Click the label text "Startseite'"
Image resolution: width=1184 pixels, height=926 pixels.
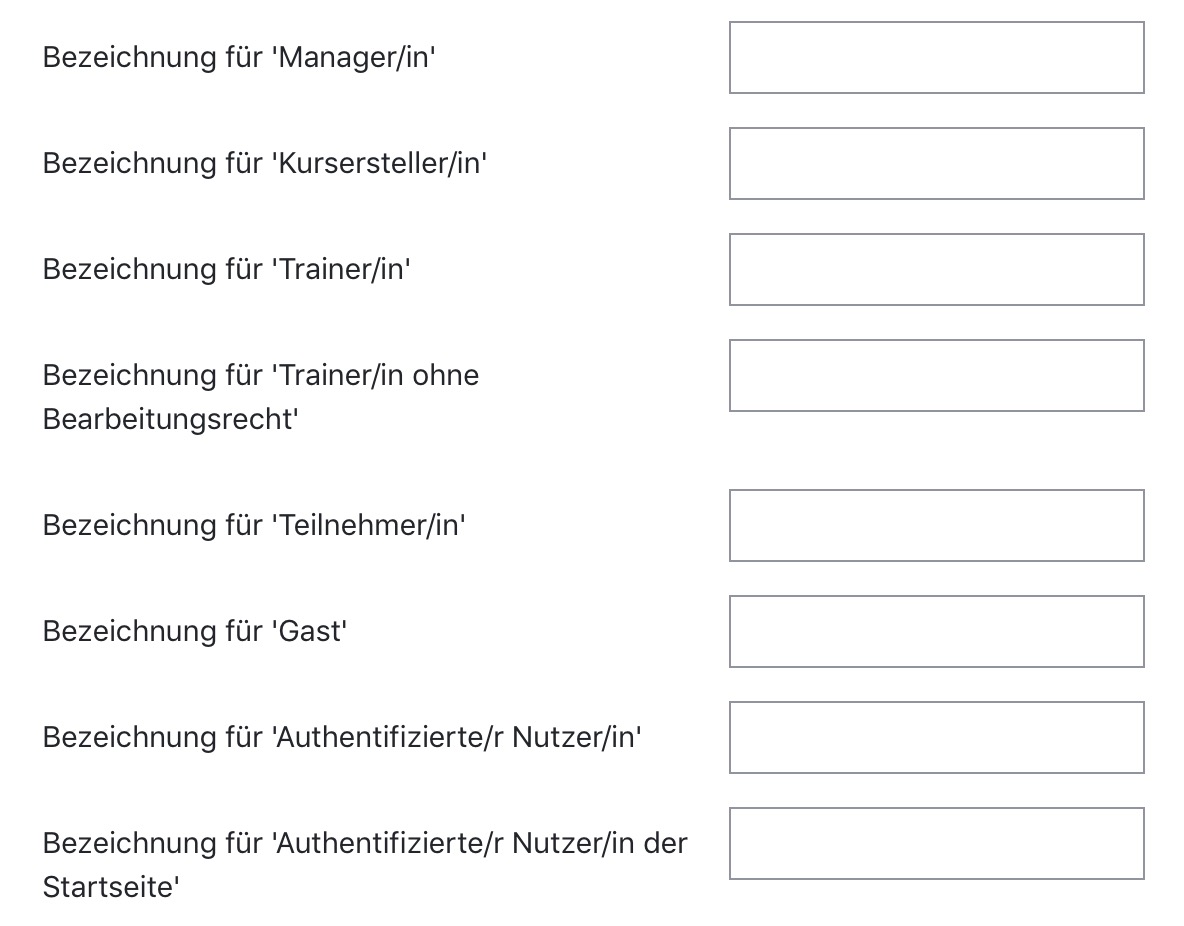click(110, 888)
